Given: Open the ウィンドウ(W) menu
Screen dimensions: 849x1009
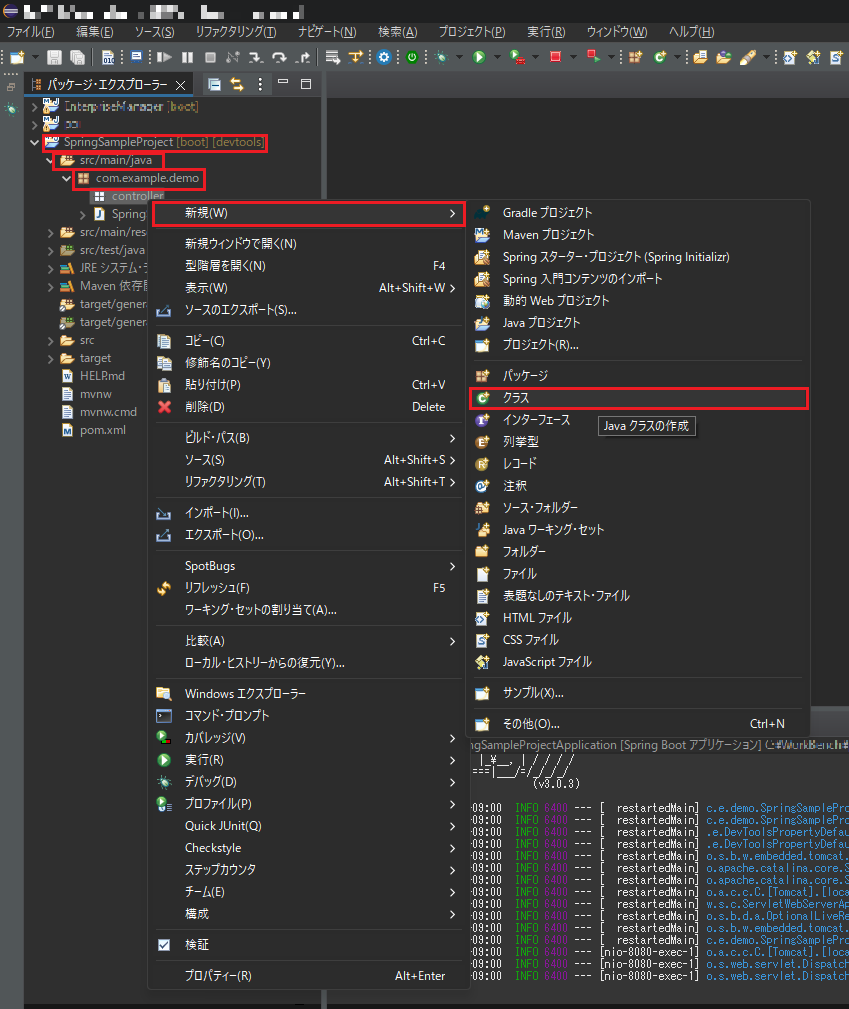Looking at the screenshot, I should click(617, 32).
